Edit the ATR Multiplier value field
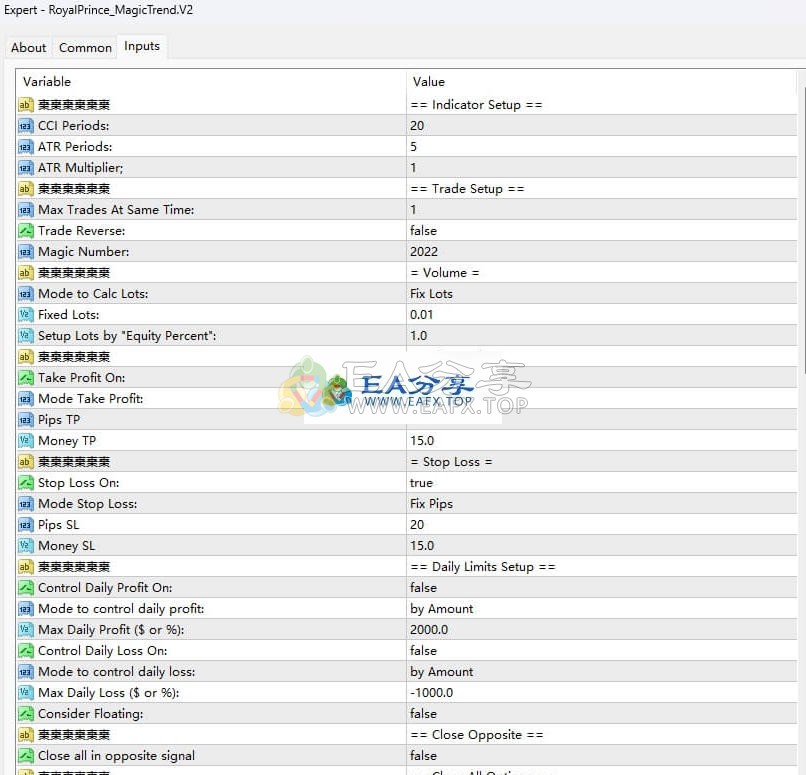The width and height of the screenshot is (806, 775). pos(600,168)
